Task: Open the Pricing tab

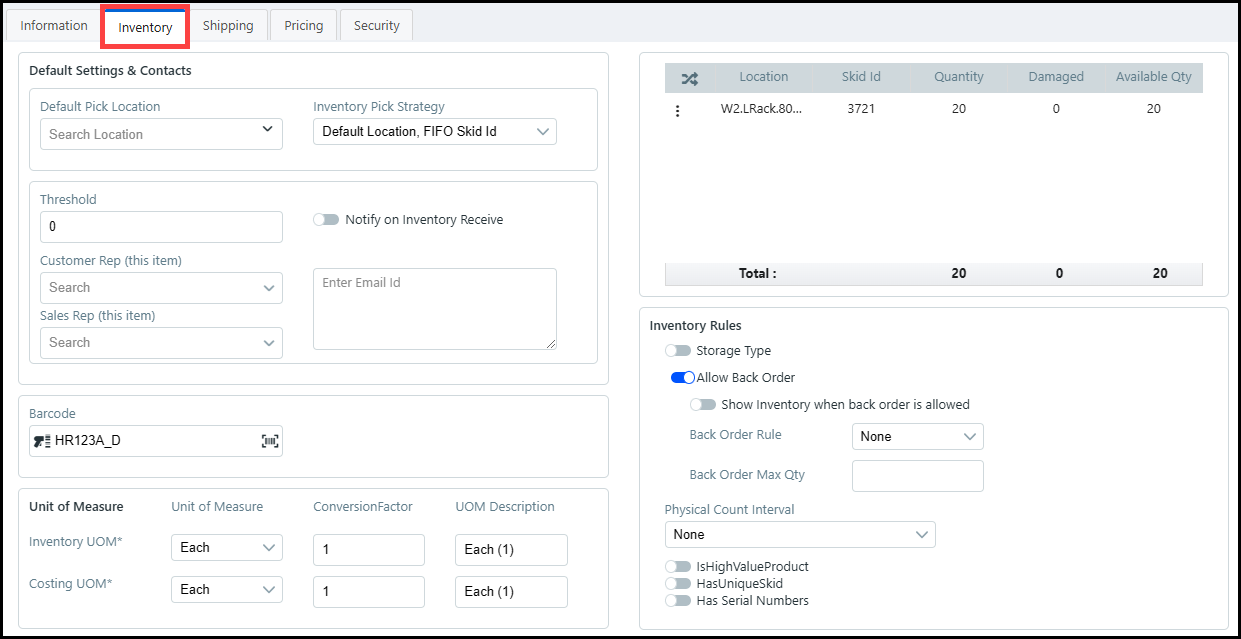Action: 303,26
